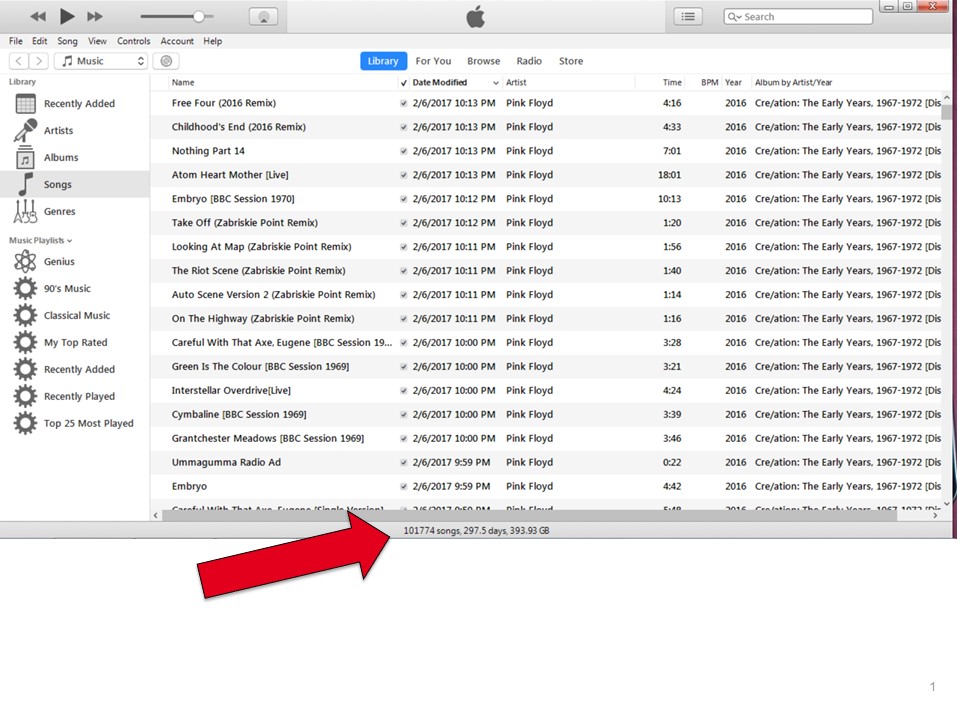Viewport: 960px width, 720px height.
Task: Click the Genres guitars icon
Action: (x=25, y=211)
